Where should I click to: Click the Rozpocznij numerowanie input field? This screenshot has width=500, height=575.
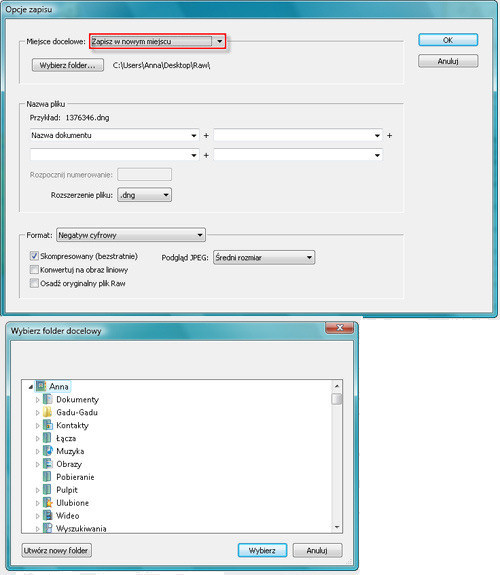click(144, 175)
